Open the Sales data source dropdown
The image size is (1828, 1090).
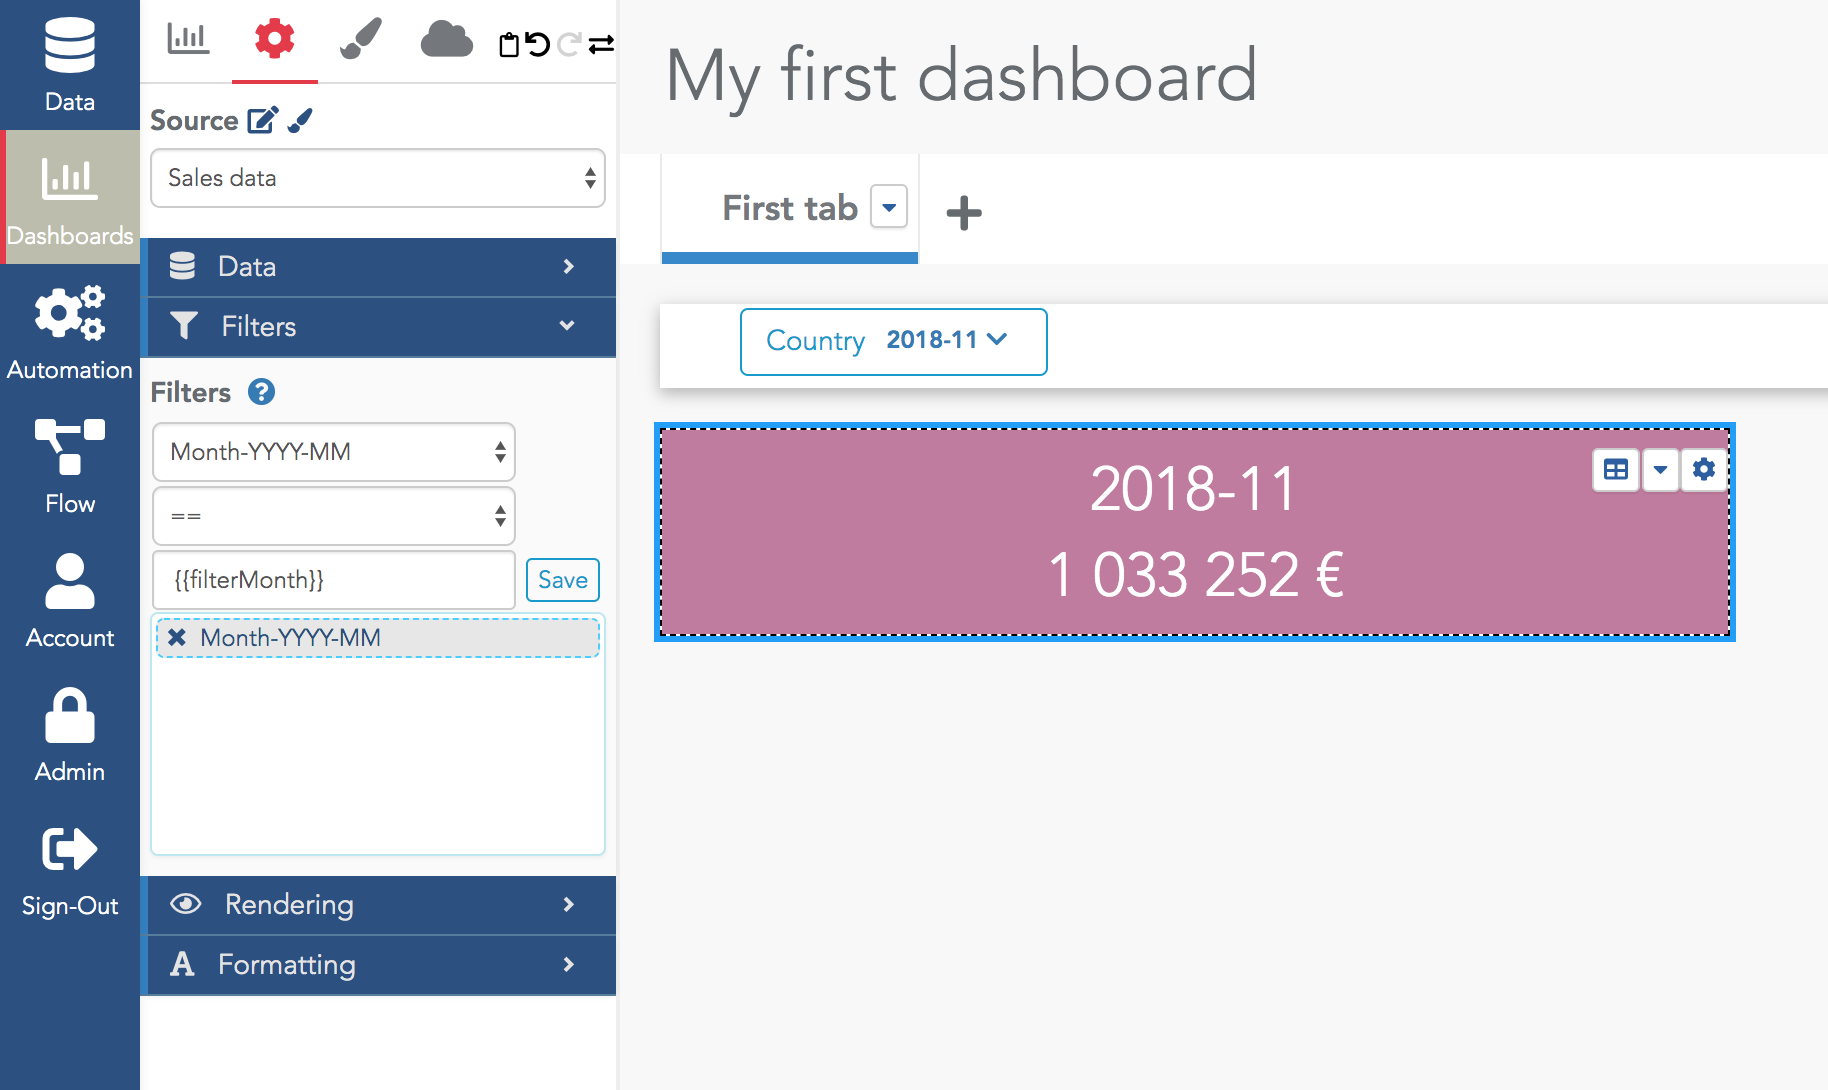(378, 178)
